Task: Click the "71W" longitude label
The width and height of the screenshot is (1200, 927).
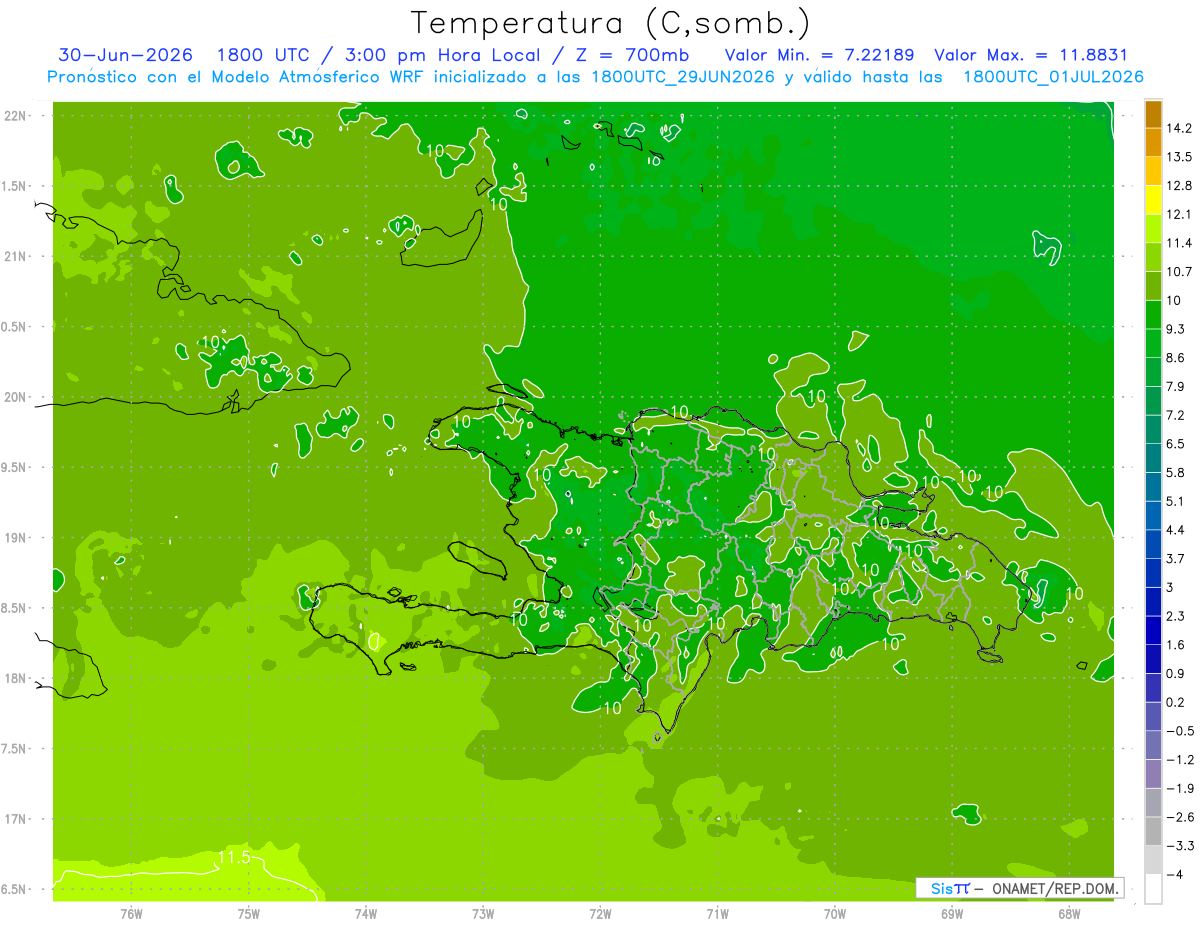Action: 717,913
